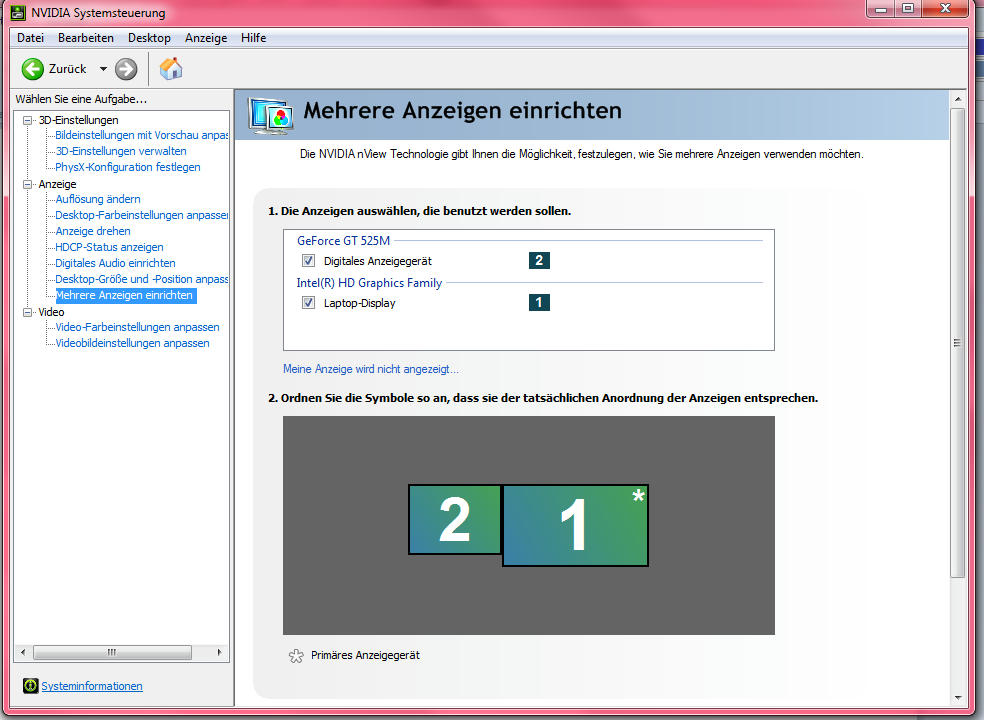Collapse the 3D-Einstellungen tree node
Image resolution: width=984 pixels, height=720 pixels.
coord(28,120)
